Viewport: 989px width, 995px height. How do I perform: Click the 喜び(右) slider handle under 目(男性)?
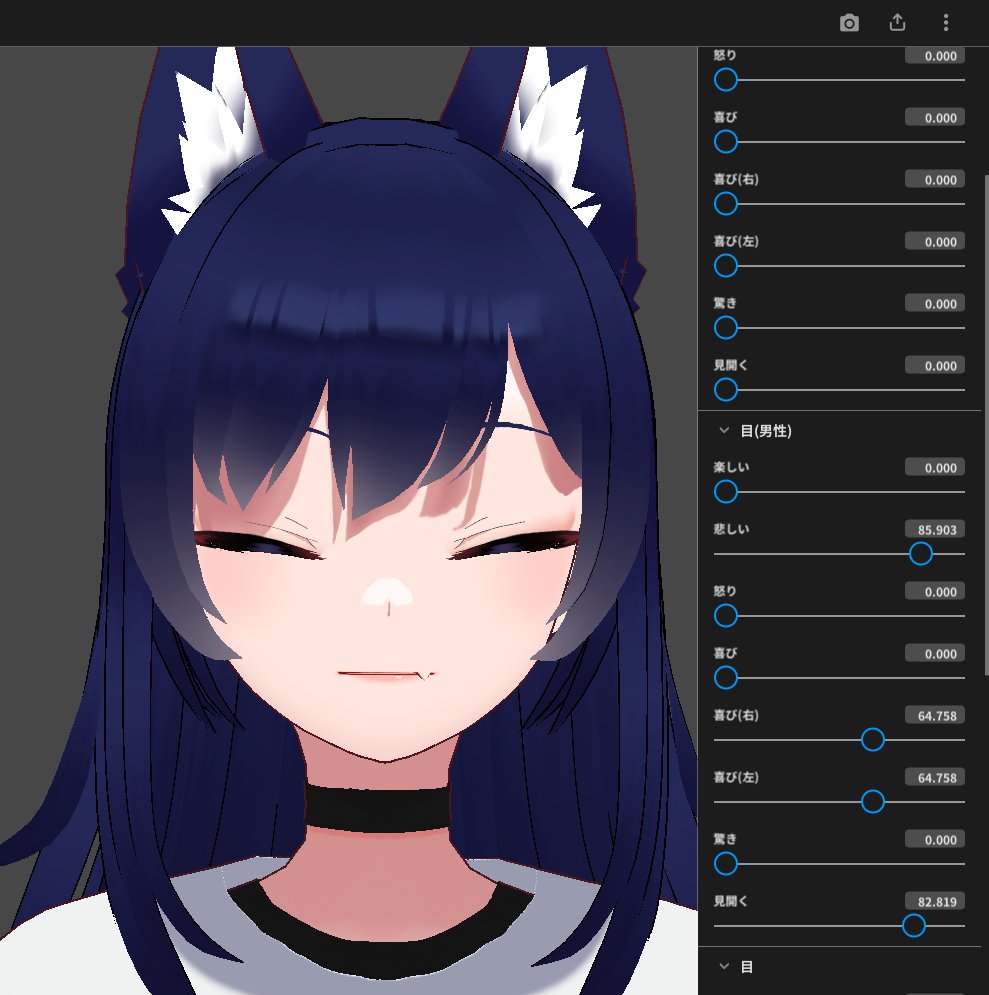click(872, 739)
